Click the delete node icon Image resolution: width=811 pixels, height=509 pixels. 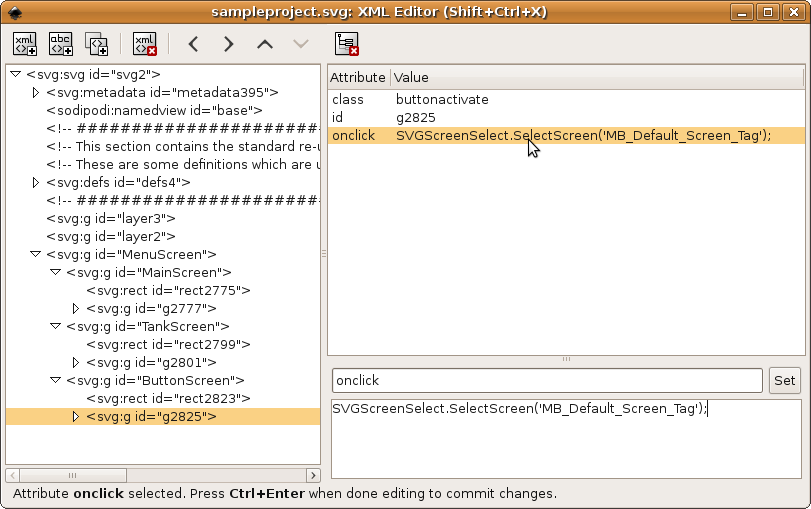coord(145,44)
